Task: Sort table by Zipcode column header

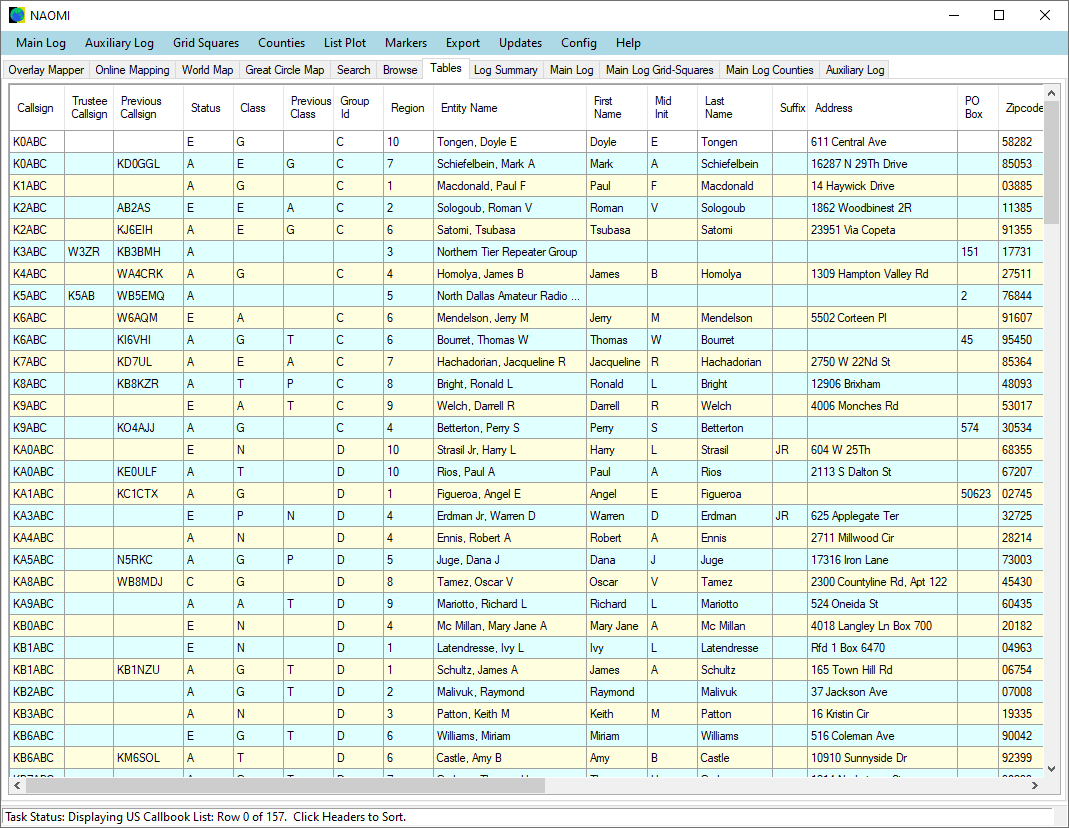Action: click(1021, 108)
